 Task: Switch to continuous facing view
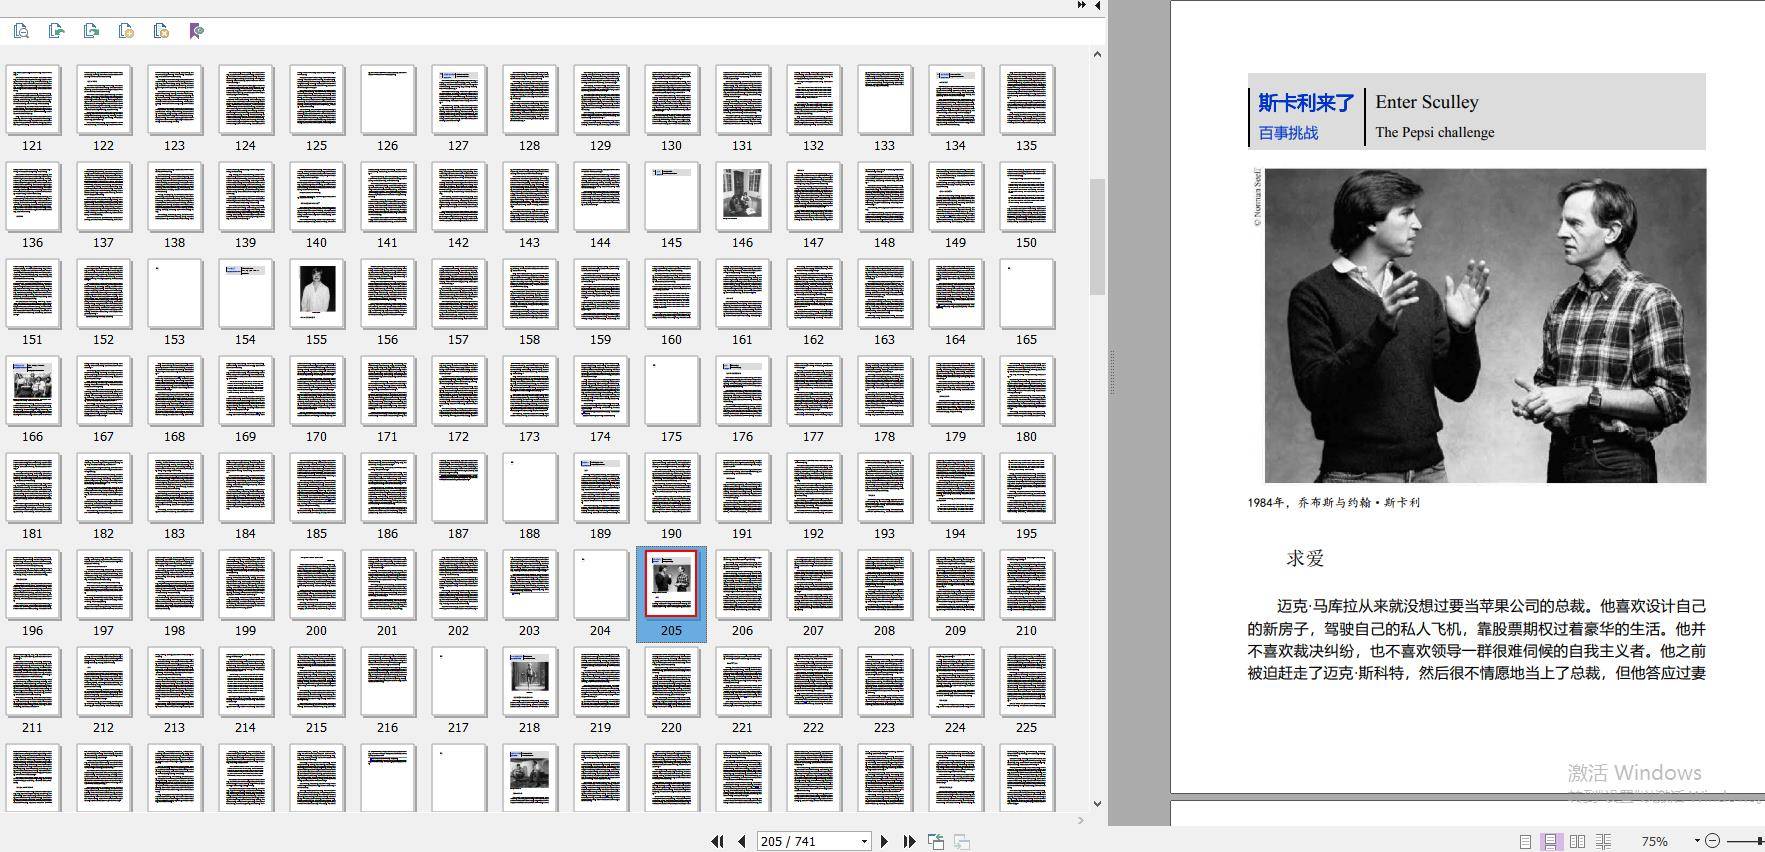pos(1603,841)
